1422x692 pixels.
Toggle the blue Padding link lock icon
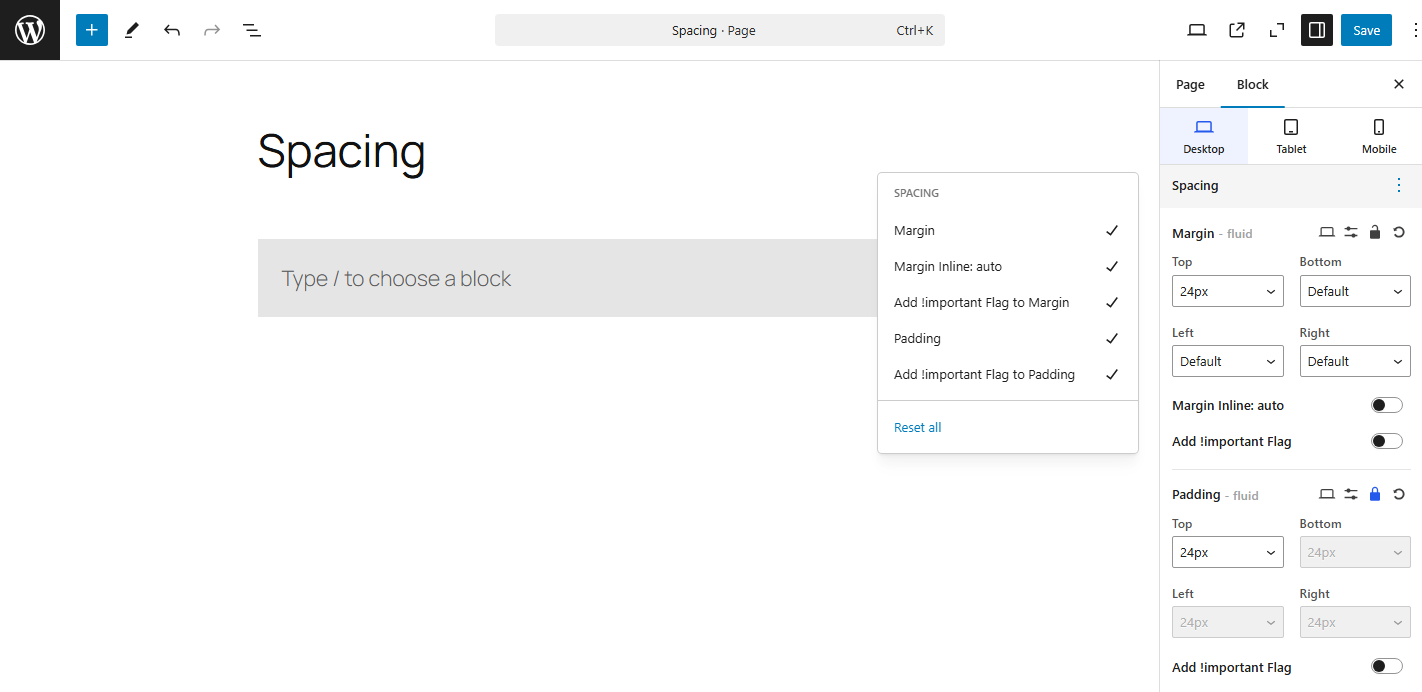(1375, 494)
